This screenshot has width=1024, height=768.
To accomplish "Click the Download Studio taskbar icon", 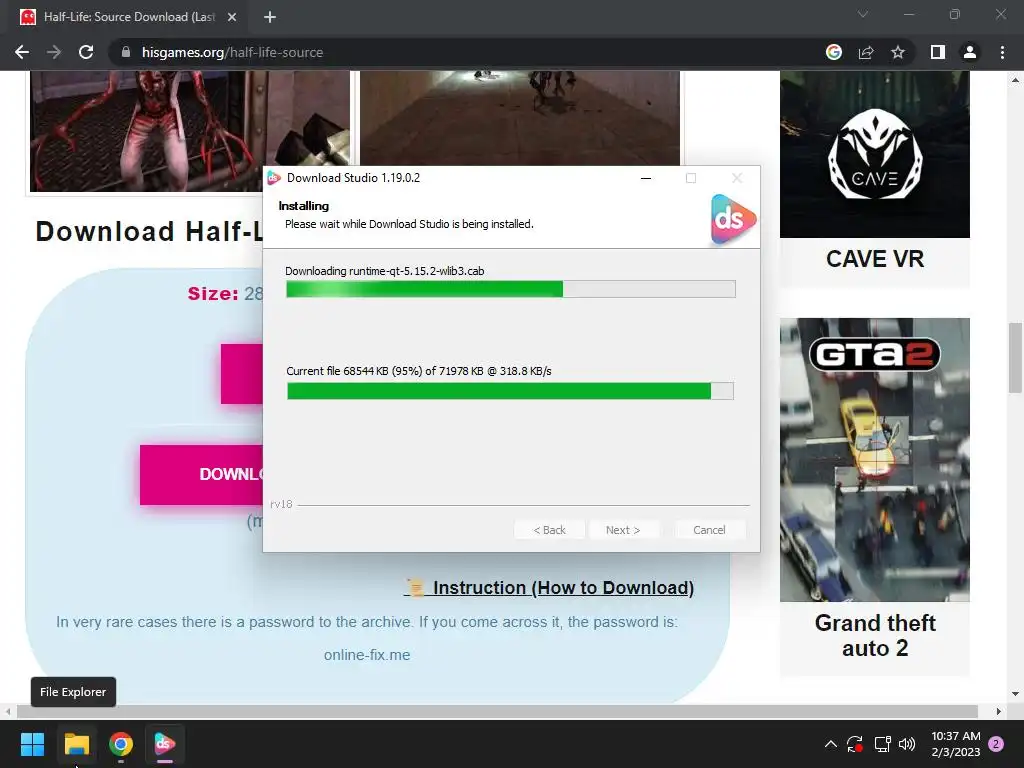I will (x=165, y=744).
